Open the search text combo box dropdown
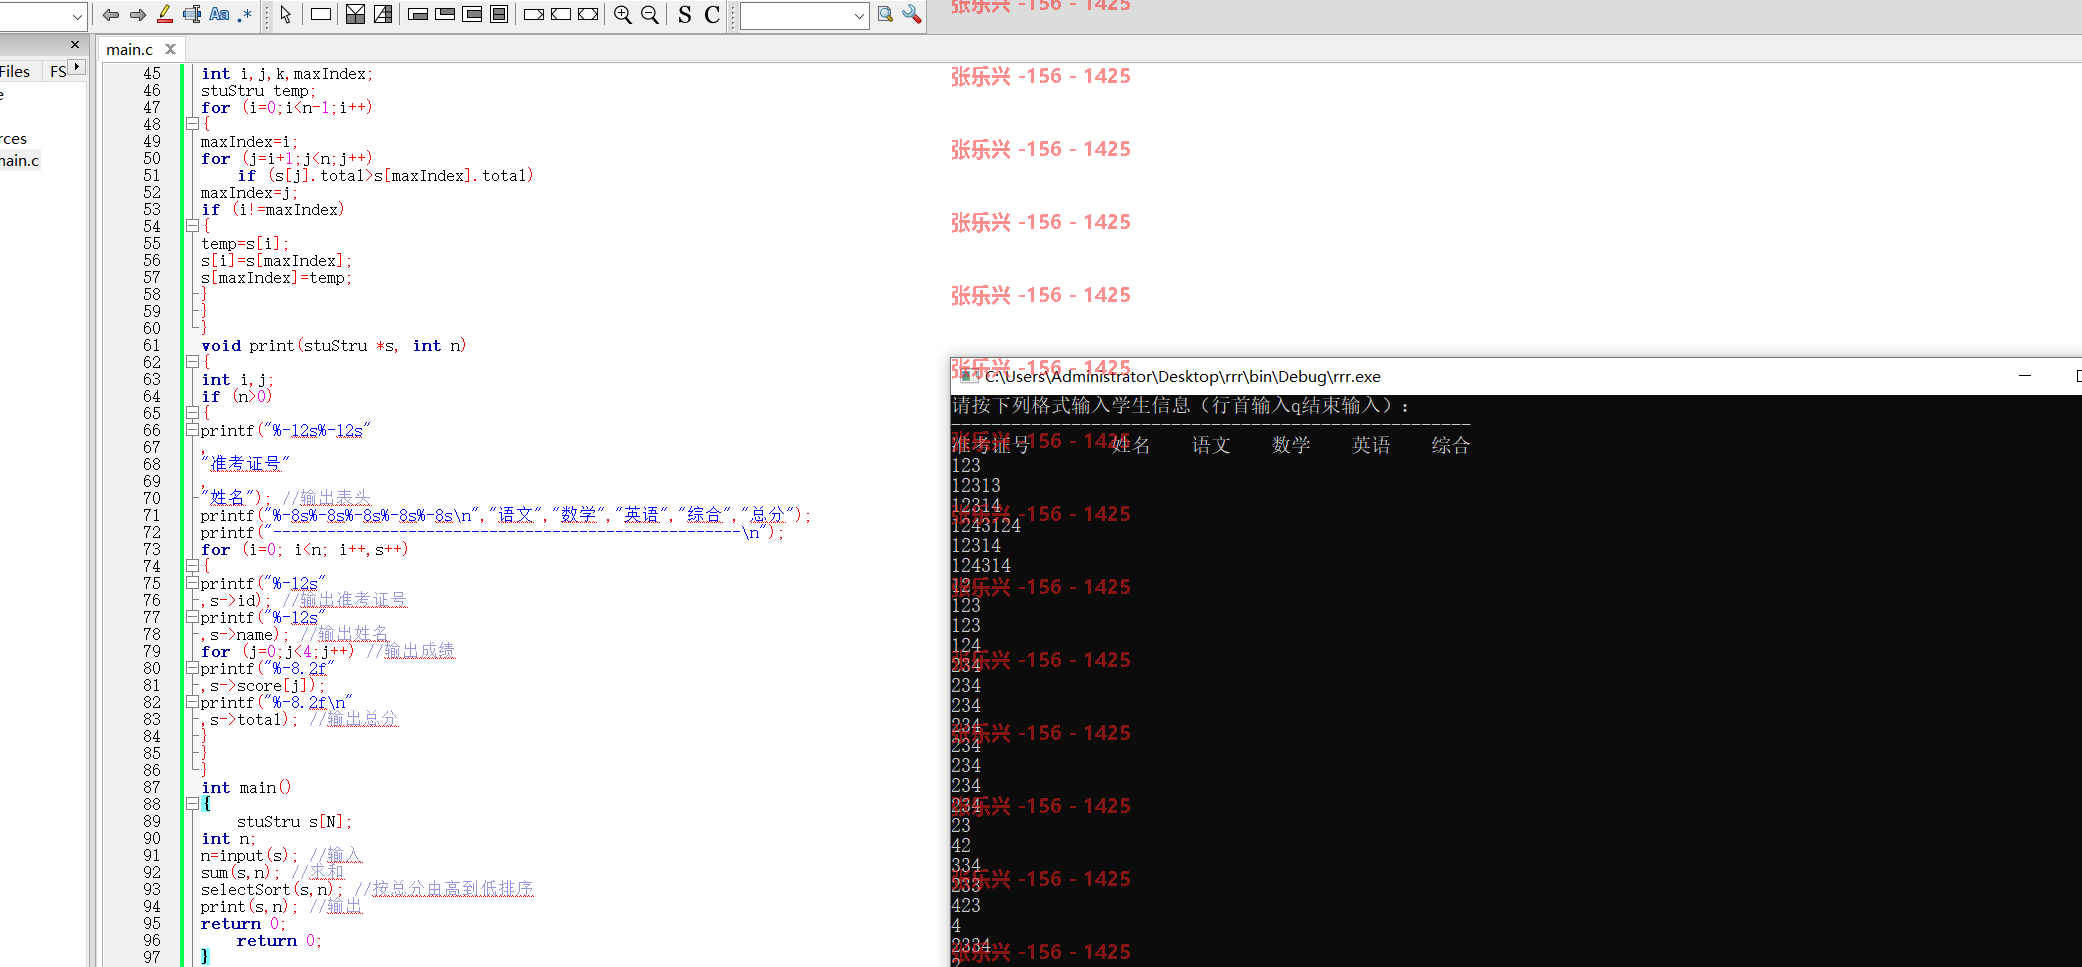This screenshot has width=2082, height=967. pos(859,15)
